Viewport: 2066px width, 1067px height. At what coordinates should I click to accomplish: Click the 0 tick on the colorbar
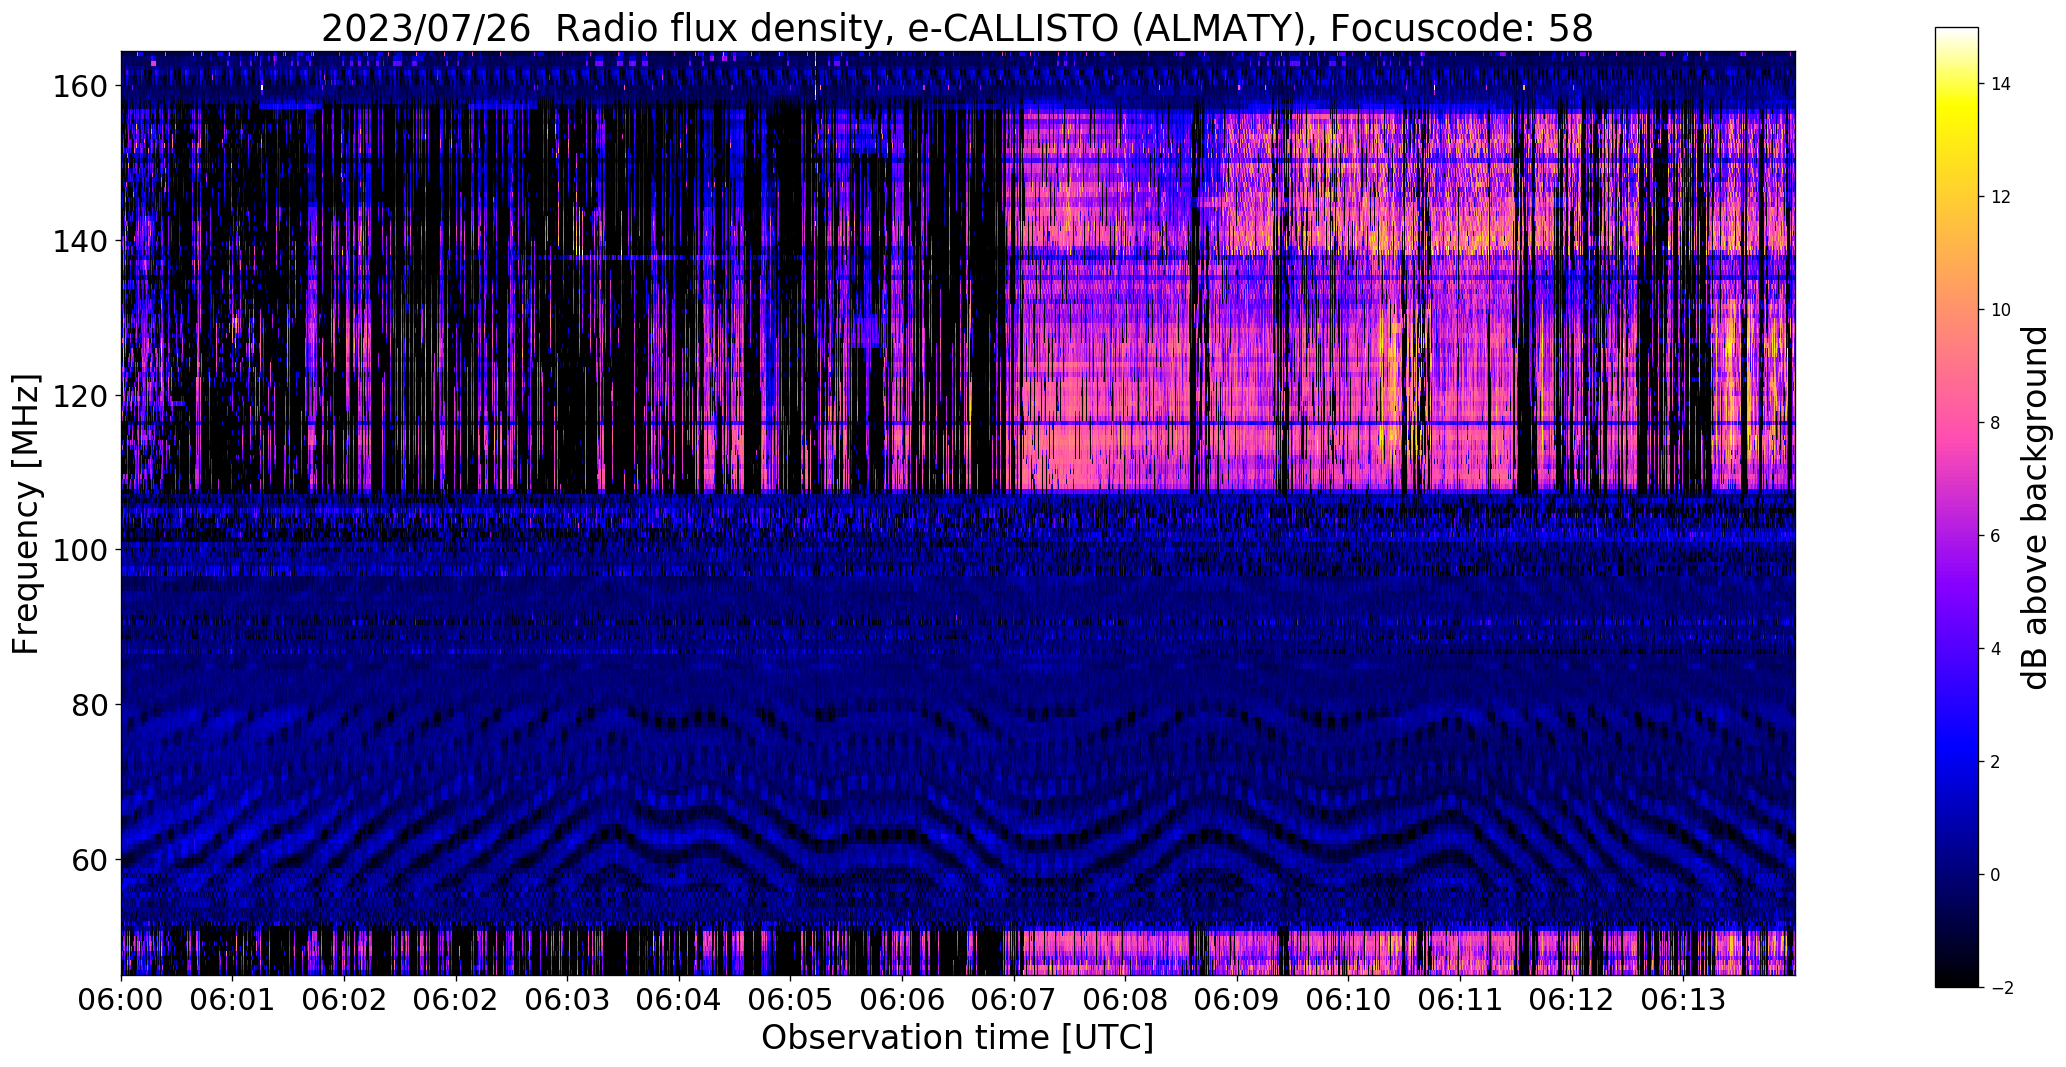[x=1995, y=875]
